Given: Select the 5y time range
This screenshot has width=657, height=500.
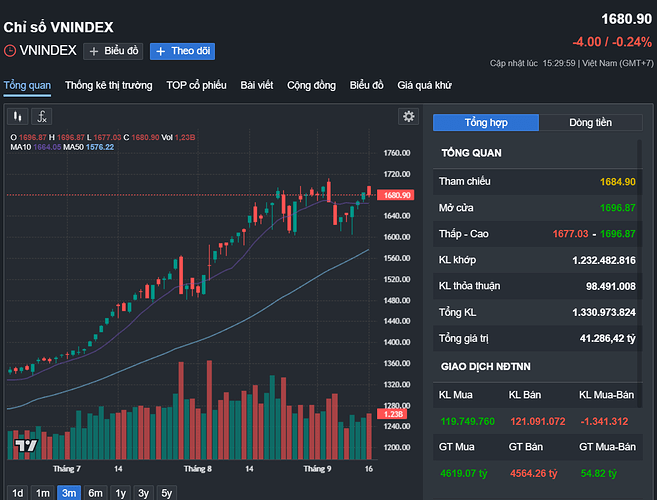Looking at the screenshot, I should (167, 492).
